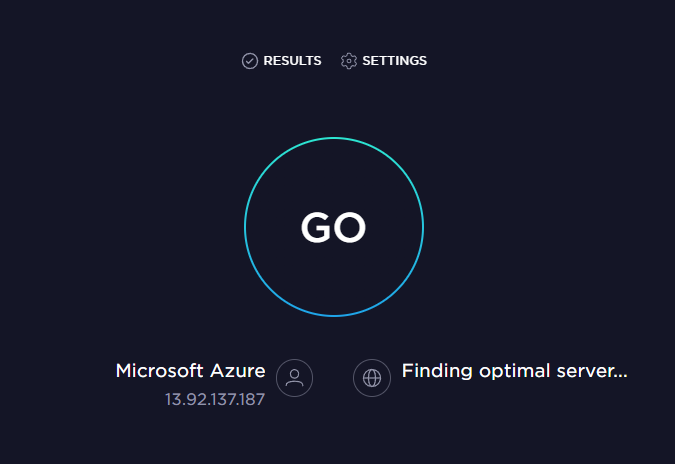Tap the letter G inside GO
675x464 pixels.
point(316,227)
